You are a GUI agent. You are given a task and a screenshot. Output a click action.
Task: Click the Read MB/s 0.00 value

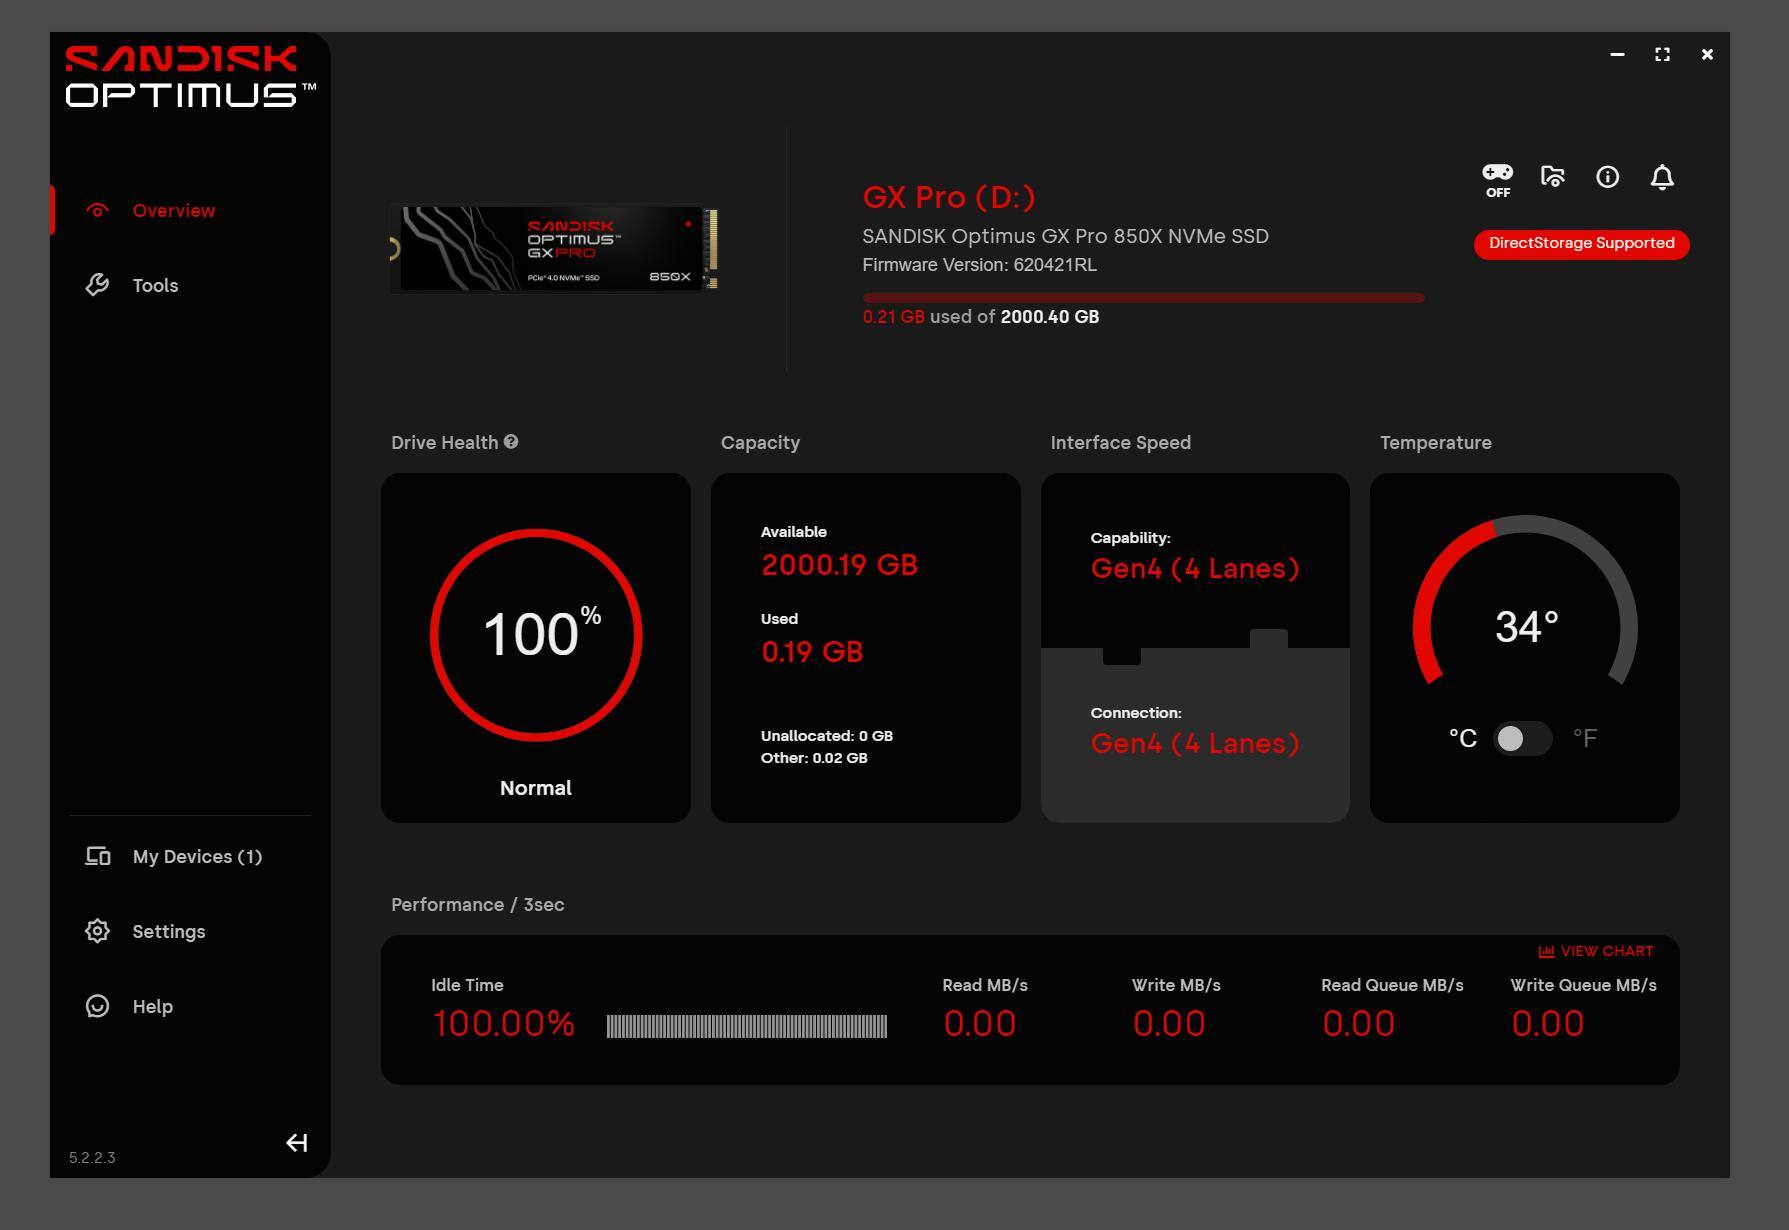pyautogui.click(x=979, y=1024)
